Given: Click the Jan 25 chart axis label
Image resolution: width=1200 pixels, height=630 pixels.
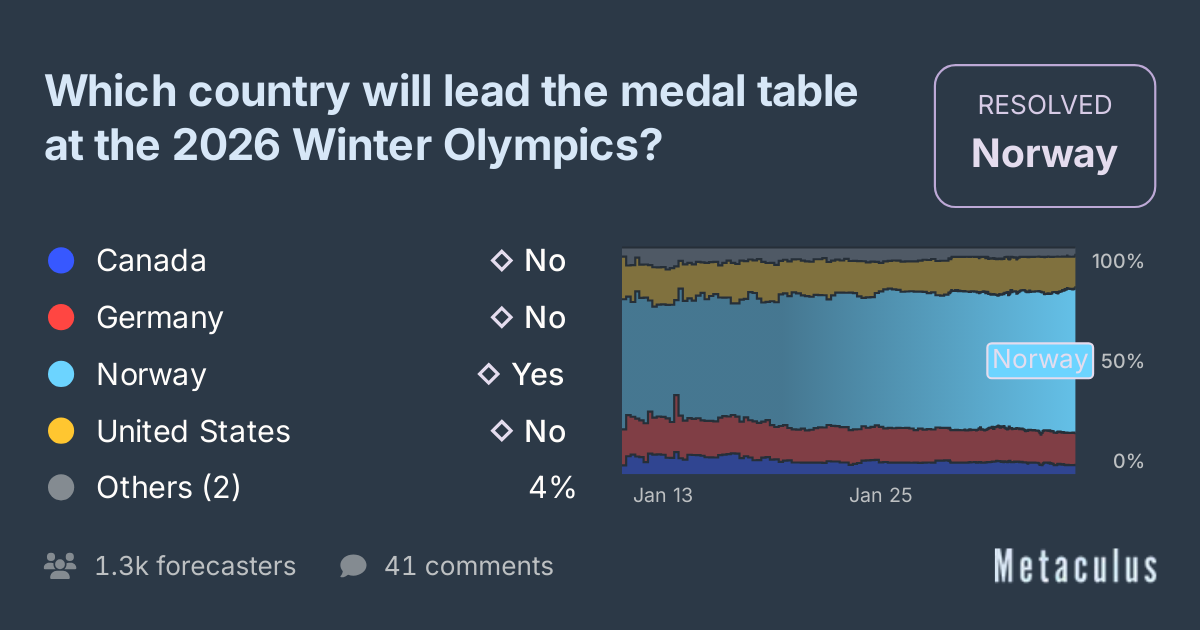Looking at the screenshot, I should point(880,495).
